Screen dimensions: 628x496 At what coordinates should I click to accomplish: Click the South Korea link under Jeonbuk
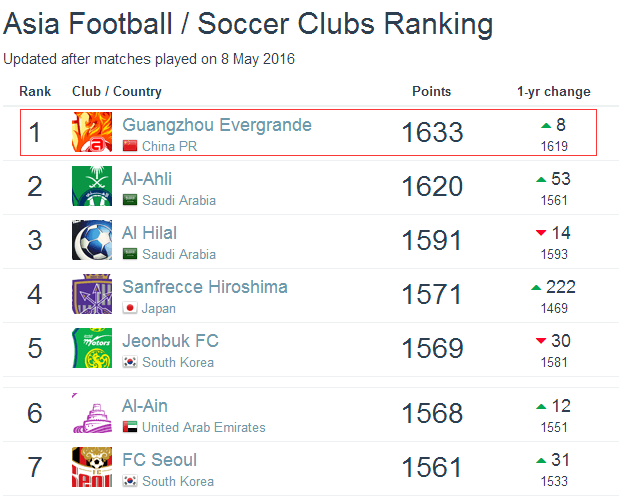[178, 362]
